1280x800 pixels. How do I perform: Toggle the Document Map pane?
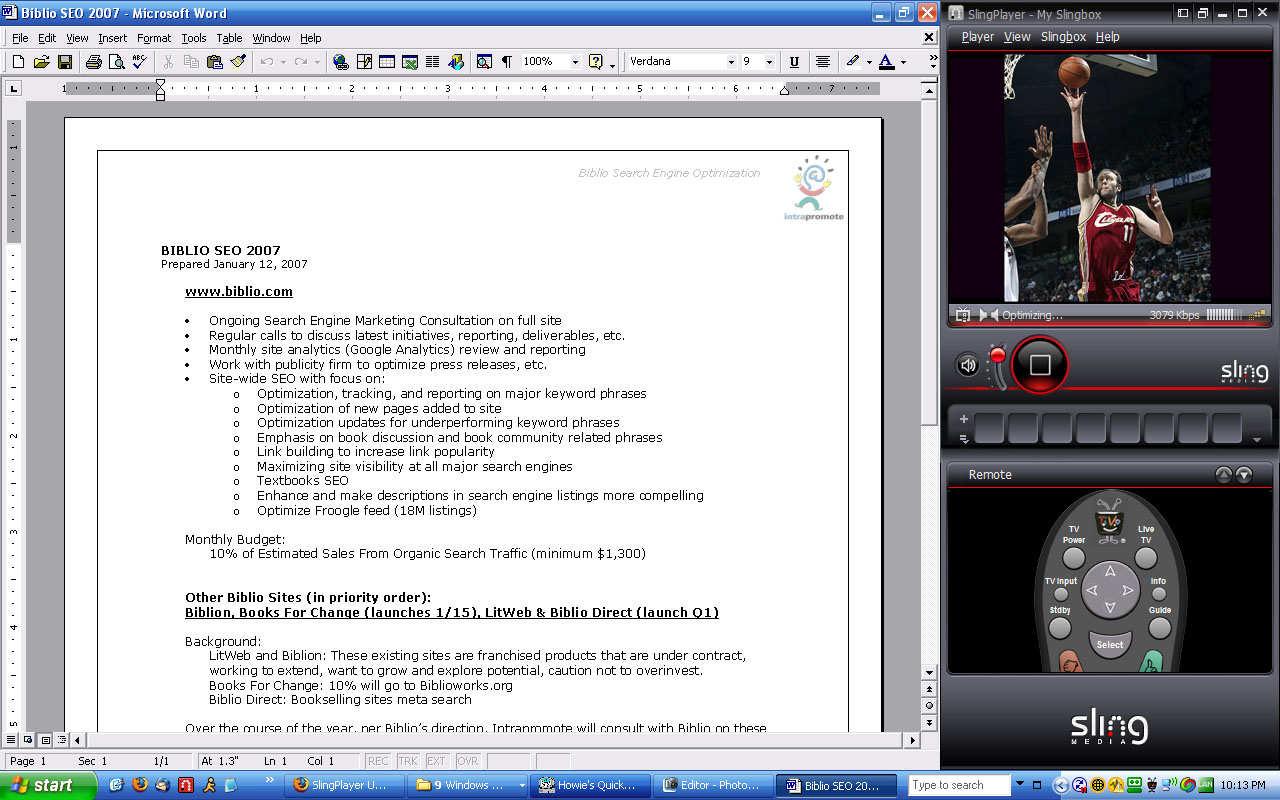pyautogui.click(x=484, y=62)
